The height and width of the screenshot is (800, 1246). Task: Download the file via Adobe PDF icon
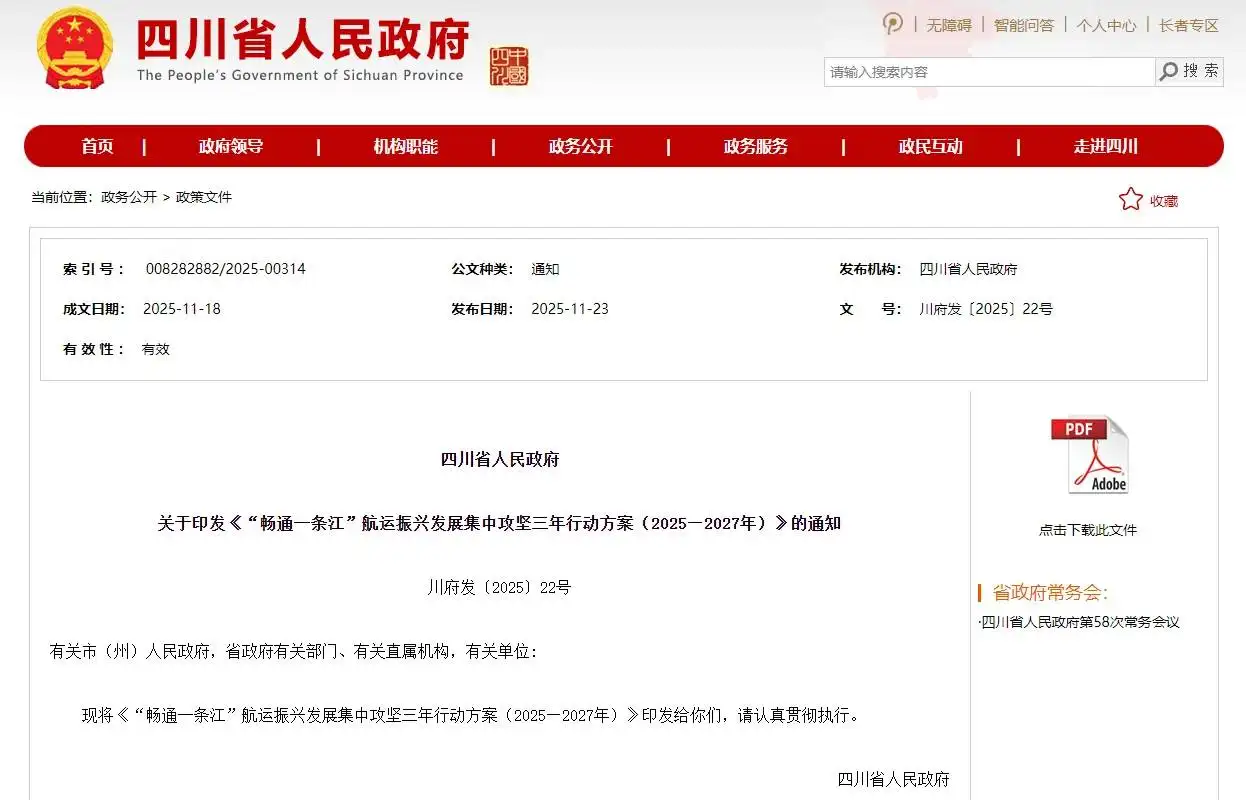tap(1088, 455)
